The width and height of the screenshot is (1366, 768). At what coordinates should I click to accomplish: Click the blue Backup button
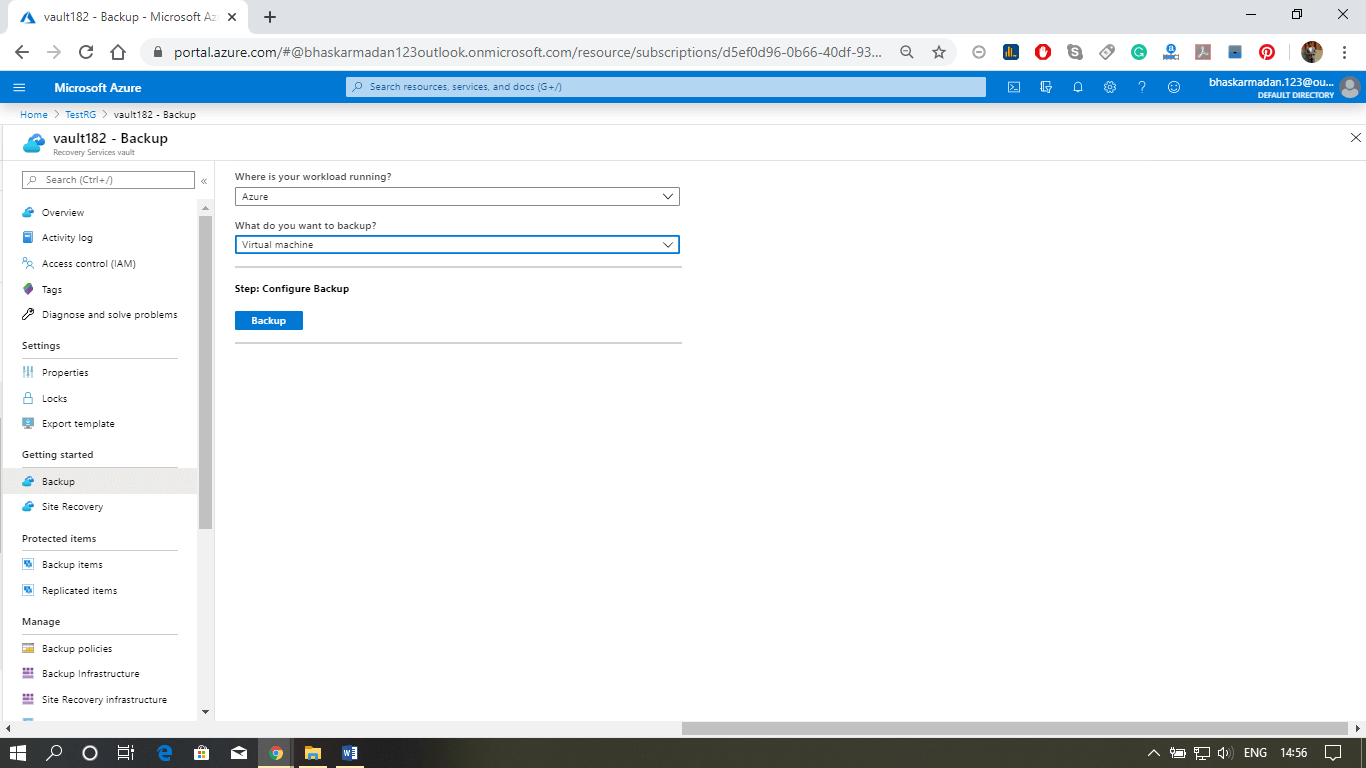pos(268,320)
